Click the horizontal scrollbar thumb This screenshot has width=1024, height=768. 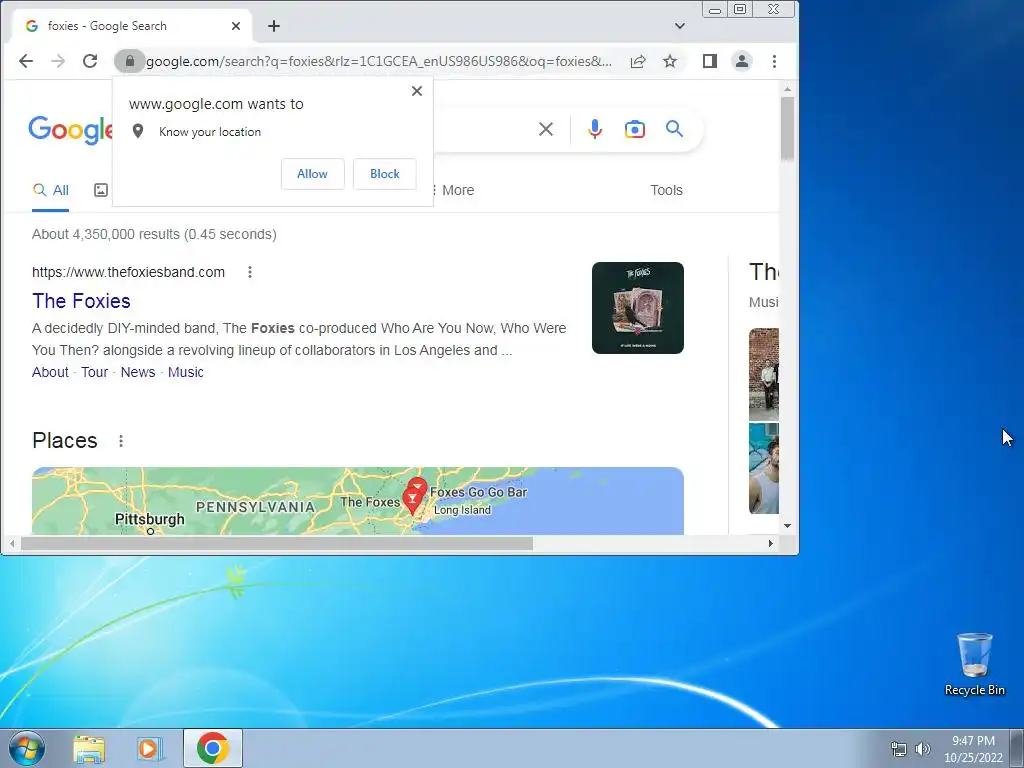tap(277, 543)
